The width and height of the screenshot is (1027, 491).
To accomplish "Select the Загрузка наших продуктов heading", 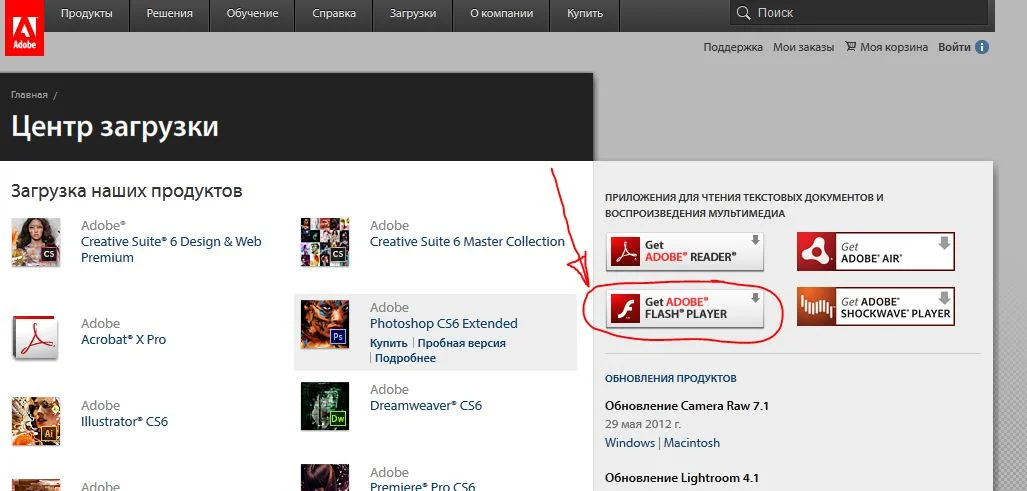I will (x=126, y=191).
